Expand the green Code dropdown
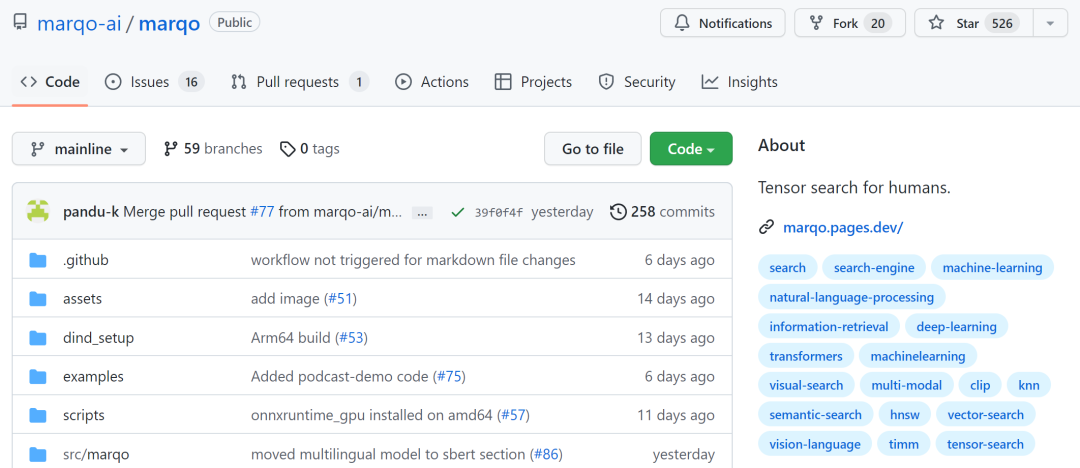Image resolution: width=1080 pixels, height=468 pixels. coord(691,149)
